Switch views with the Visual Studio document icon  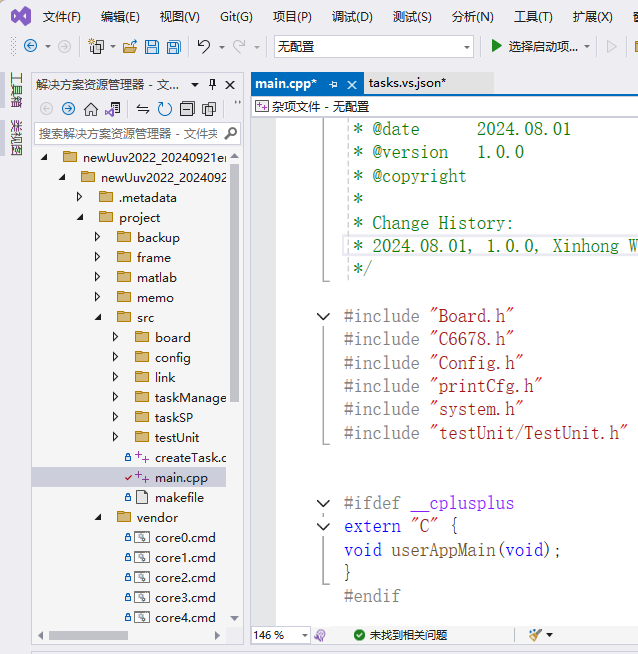click(113, 109)
